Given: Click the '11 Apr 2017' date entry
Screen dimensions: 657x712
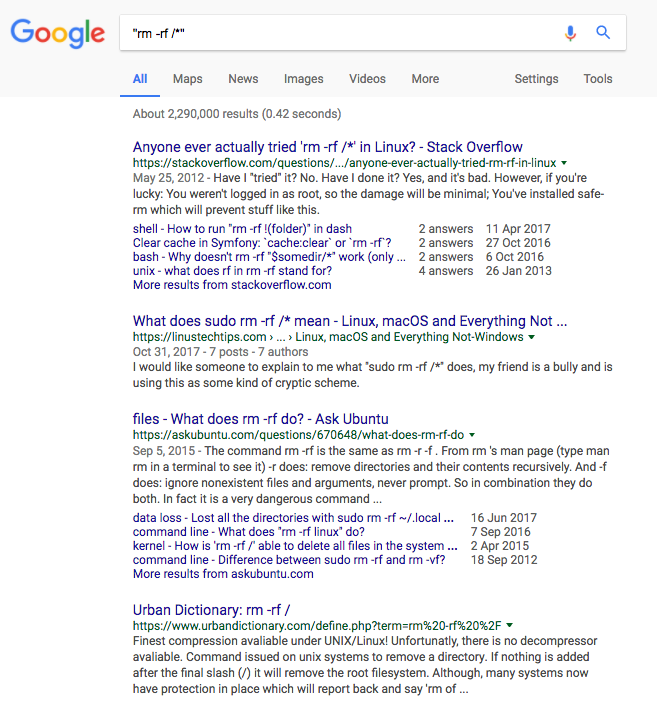Looking at the screenshot, I should [518, 229].
